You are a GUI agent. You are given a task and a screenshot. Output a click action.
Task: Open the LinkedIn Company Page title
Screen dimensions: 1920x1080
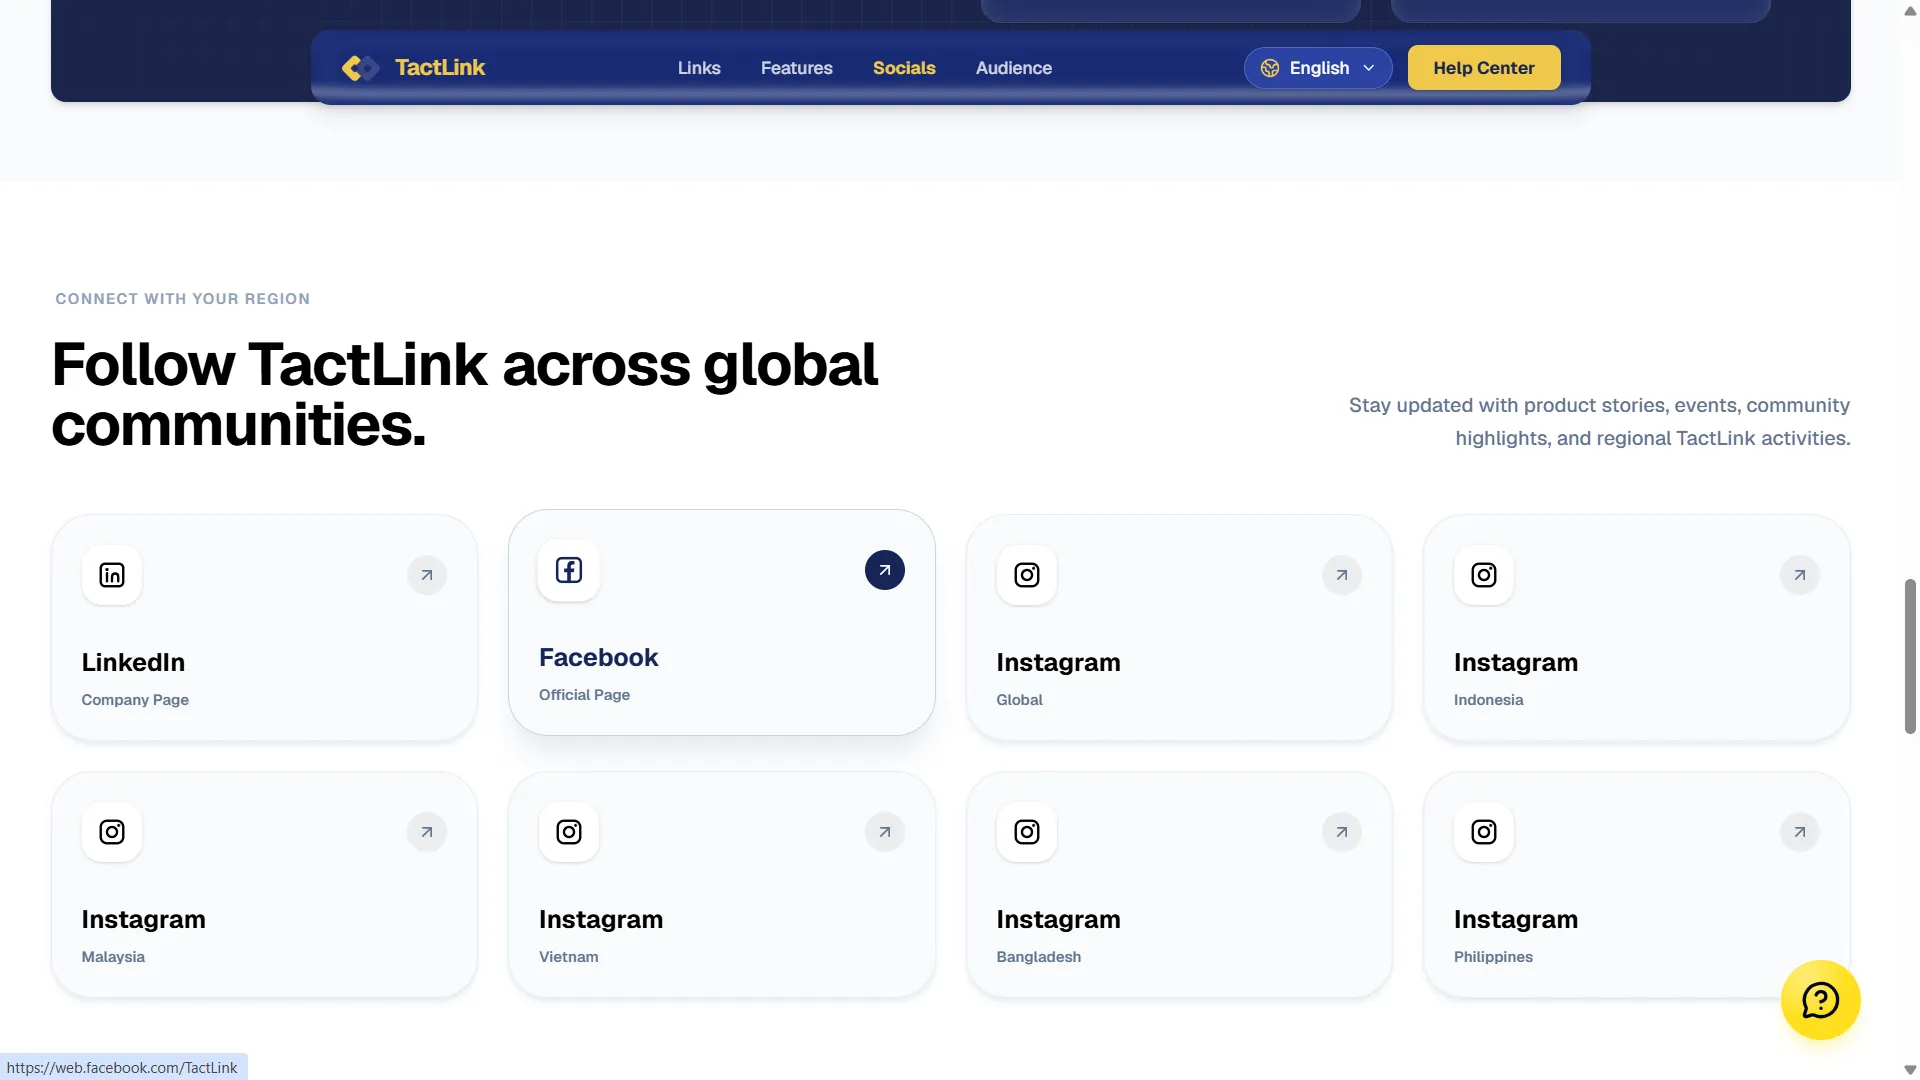[x=133, y=662]
